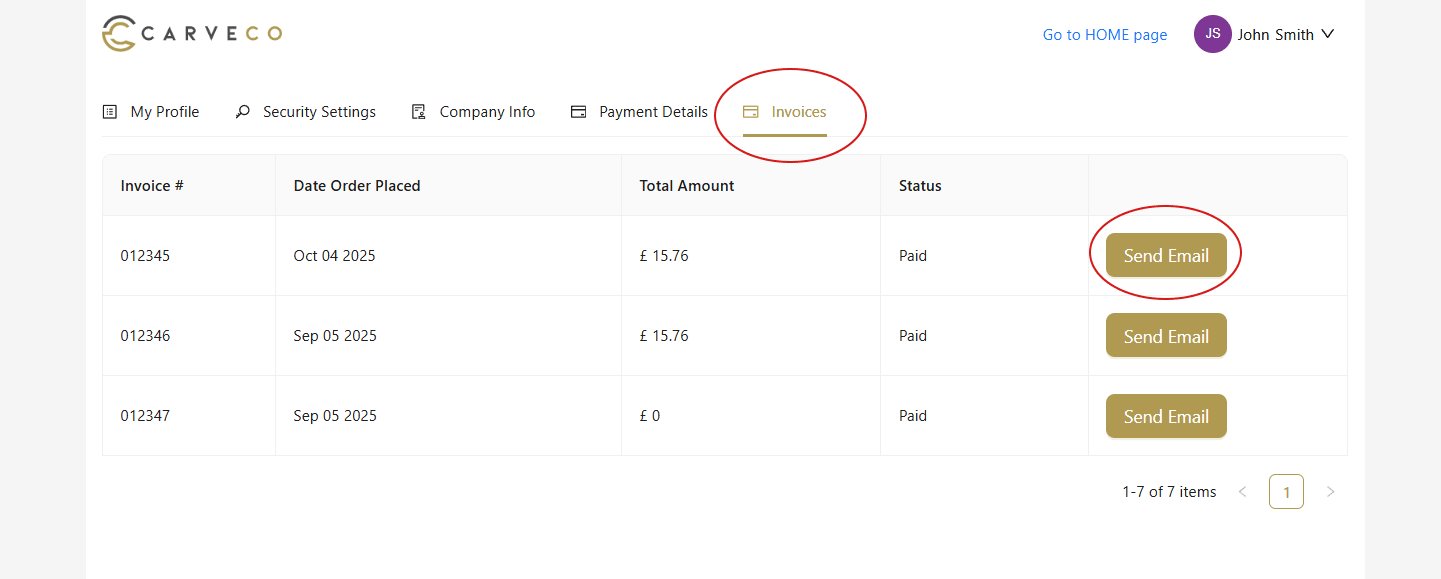Click the Carveco logo
Viewport: 1441px width, 579px height.
point(192,33)
